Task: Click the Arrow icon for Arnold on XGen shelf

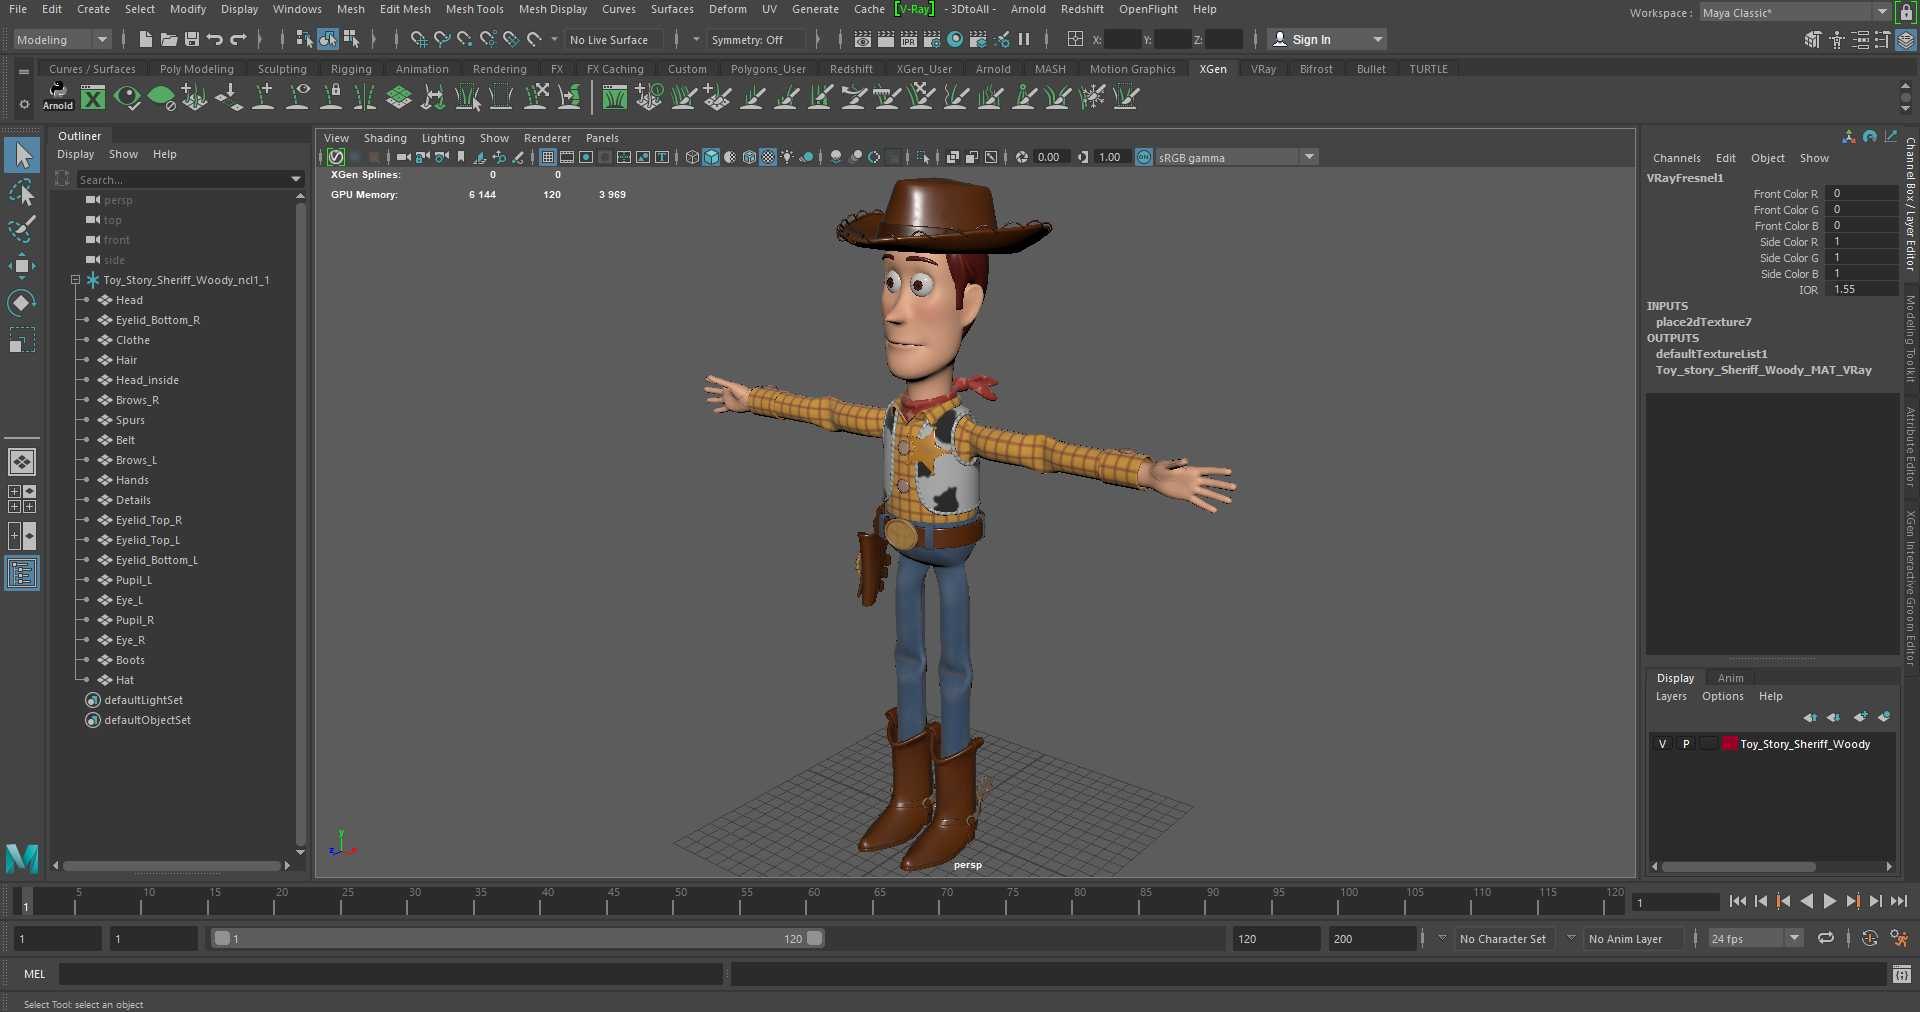Action: pos(58,96)
